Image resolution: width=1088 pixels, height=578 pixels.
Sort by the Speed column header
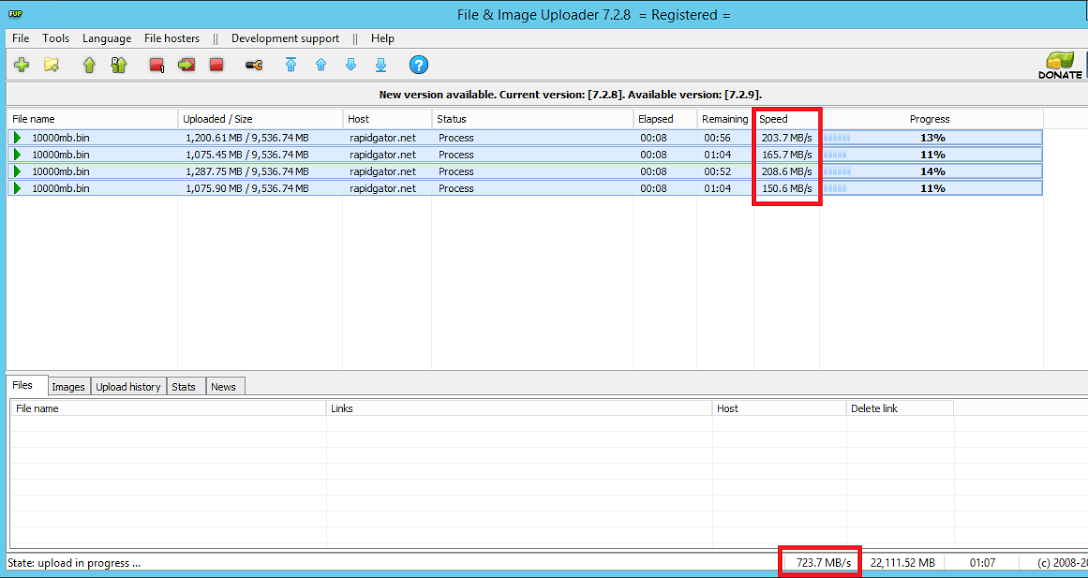pyautogui.click(x=787, y=119)
